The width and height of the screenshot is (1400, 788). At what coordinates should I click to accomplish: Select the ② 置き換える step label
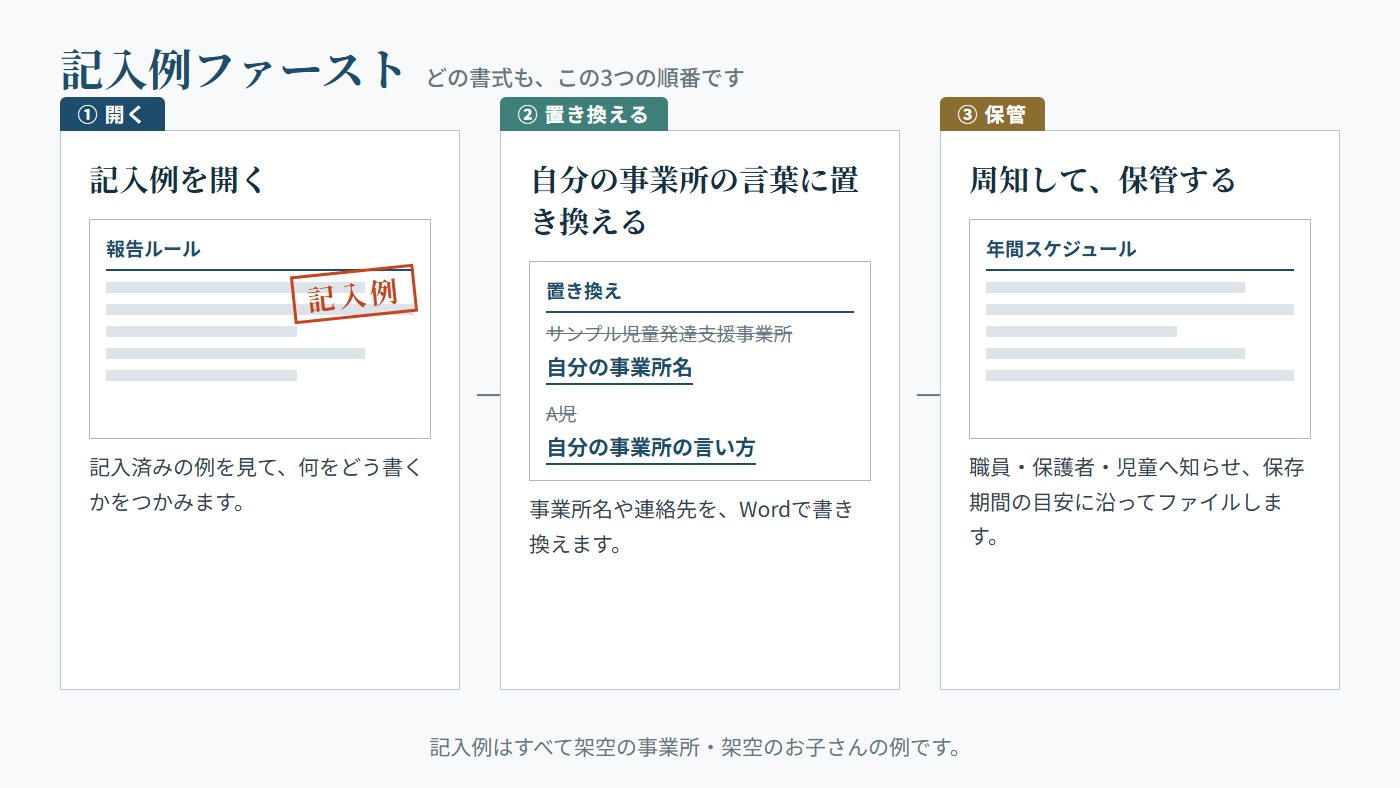pos(584,114)
